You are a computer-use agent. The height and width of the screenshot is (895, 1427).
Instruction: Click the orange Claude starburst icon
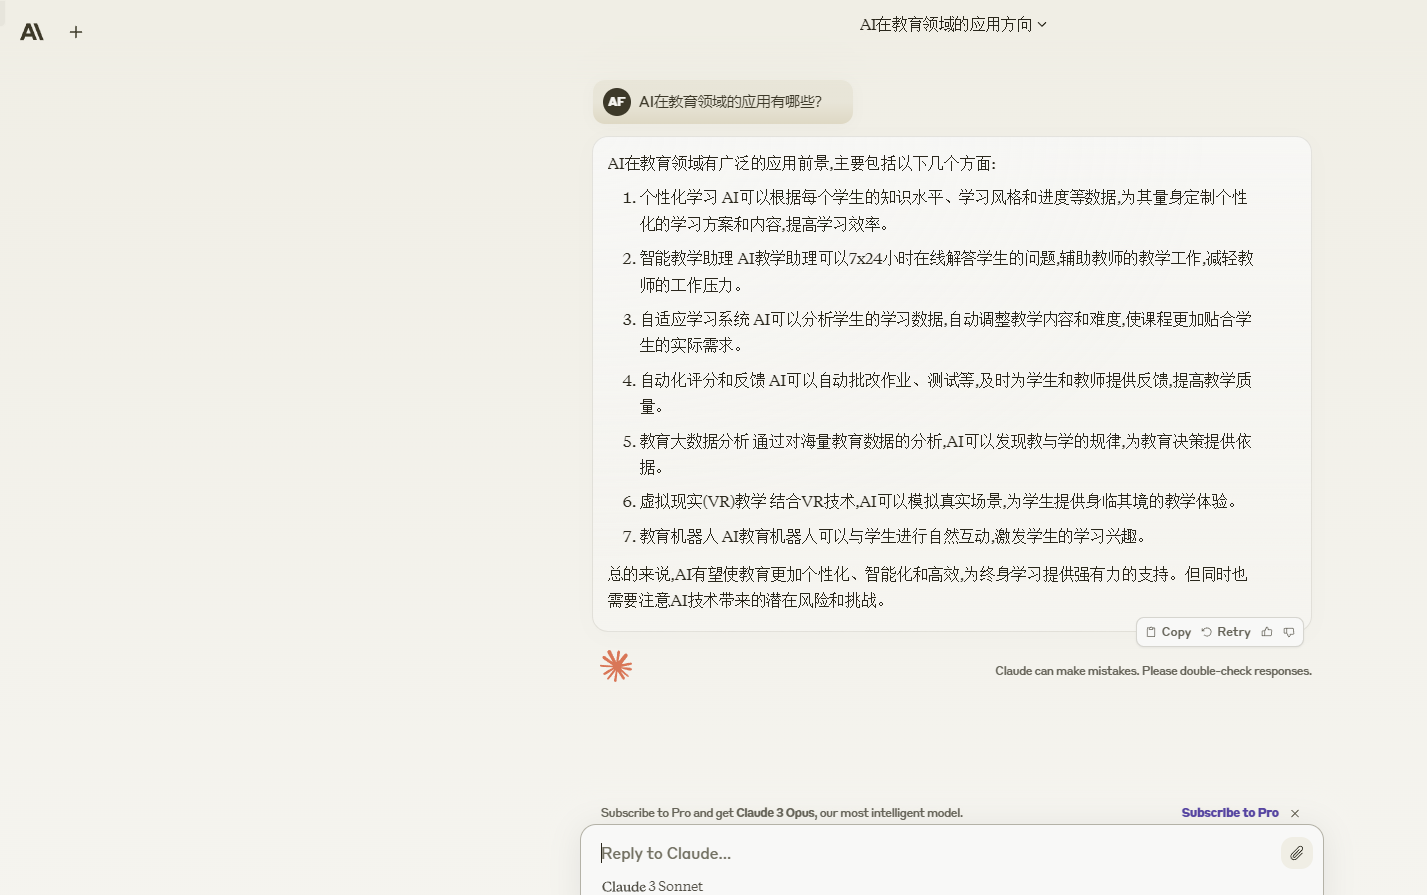616,665
